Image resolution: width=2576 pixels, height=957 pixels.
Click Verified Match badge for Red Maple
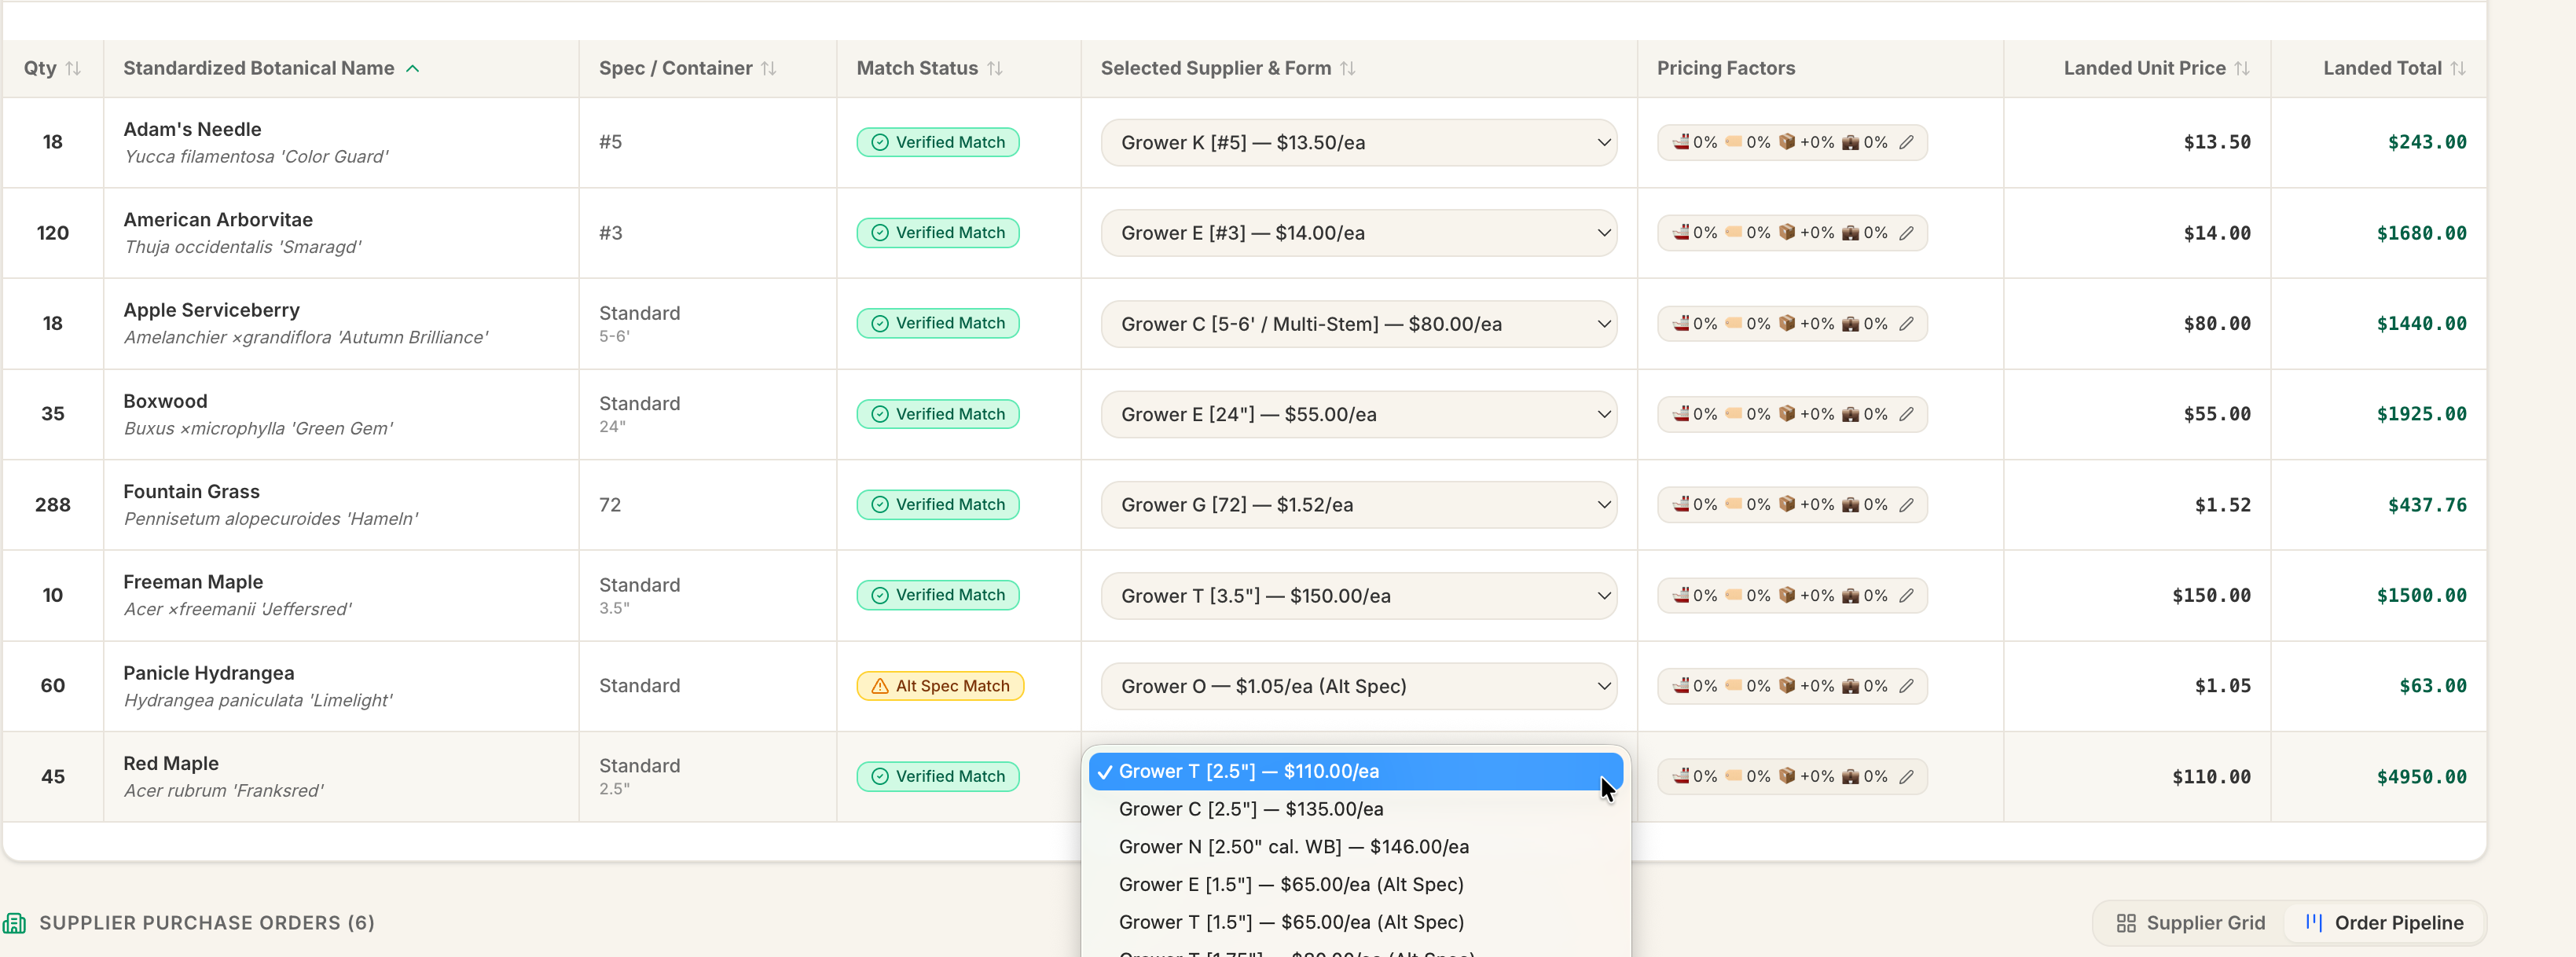coord(938,777)
